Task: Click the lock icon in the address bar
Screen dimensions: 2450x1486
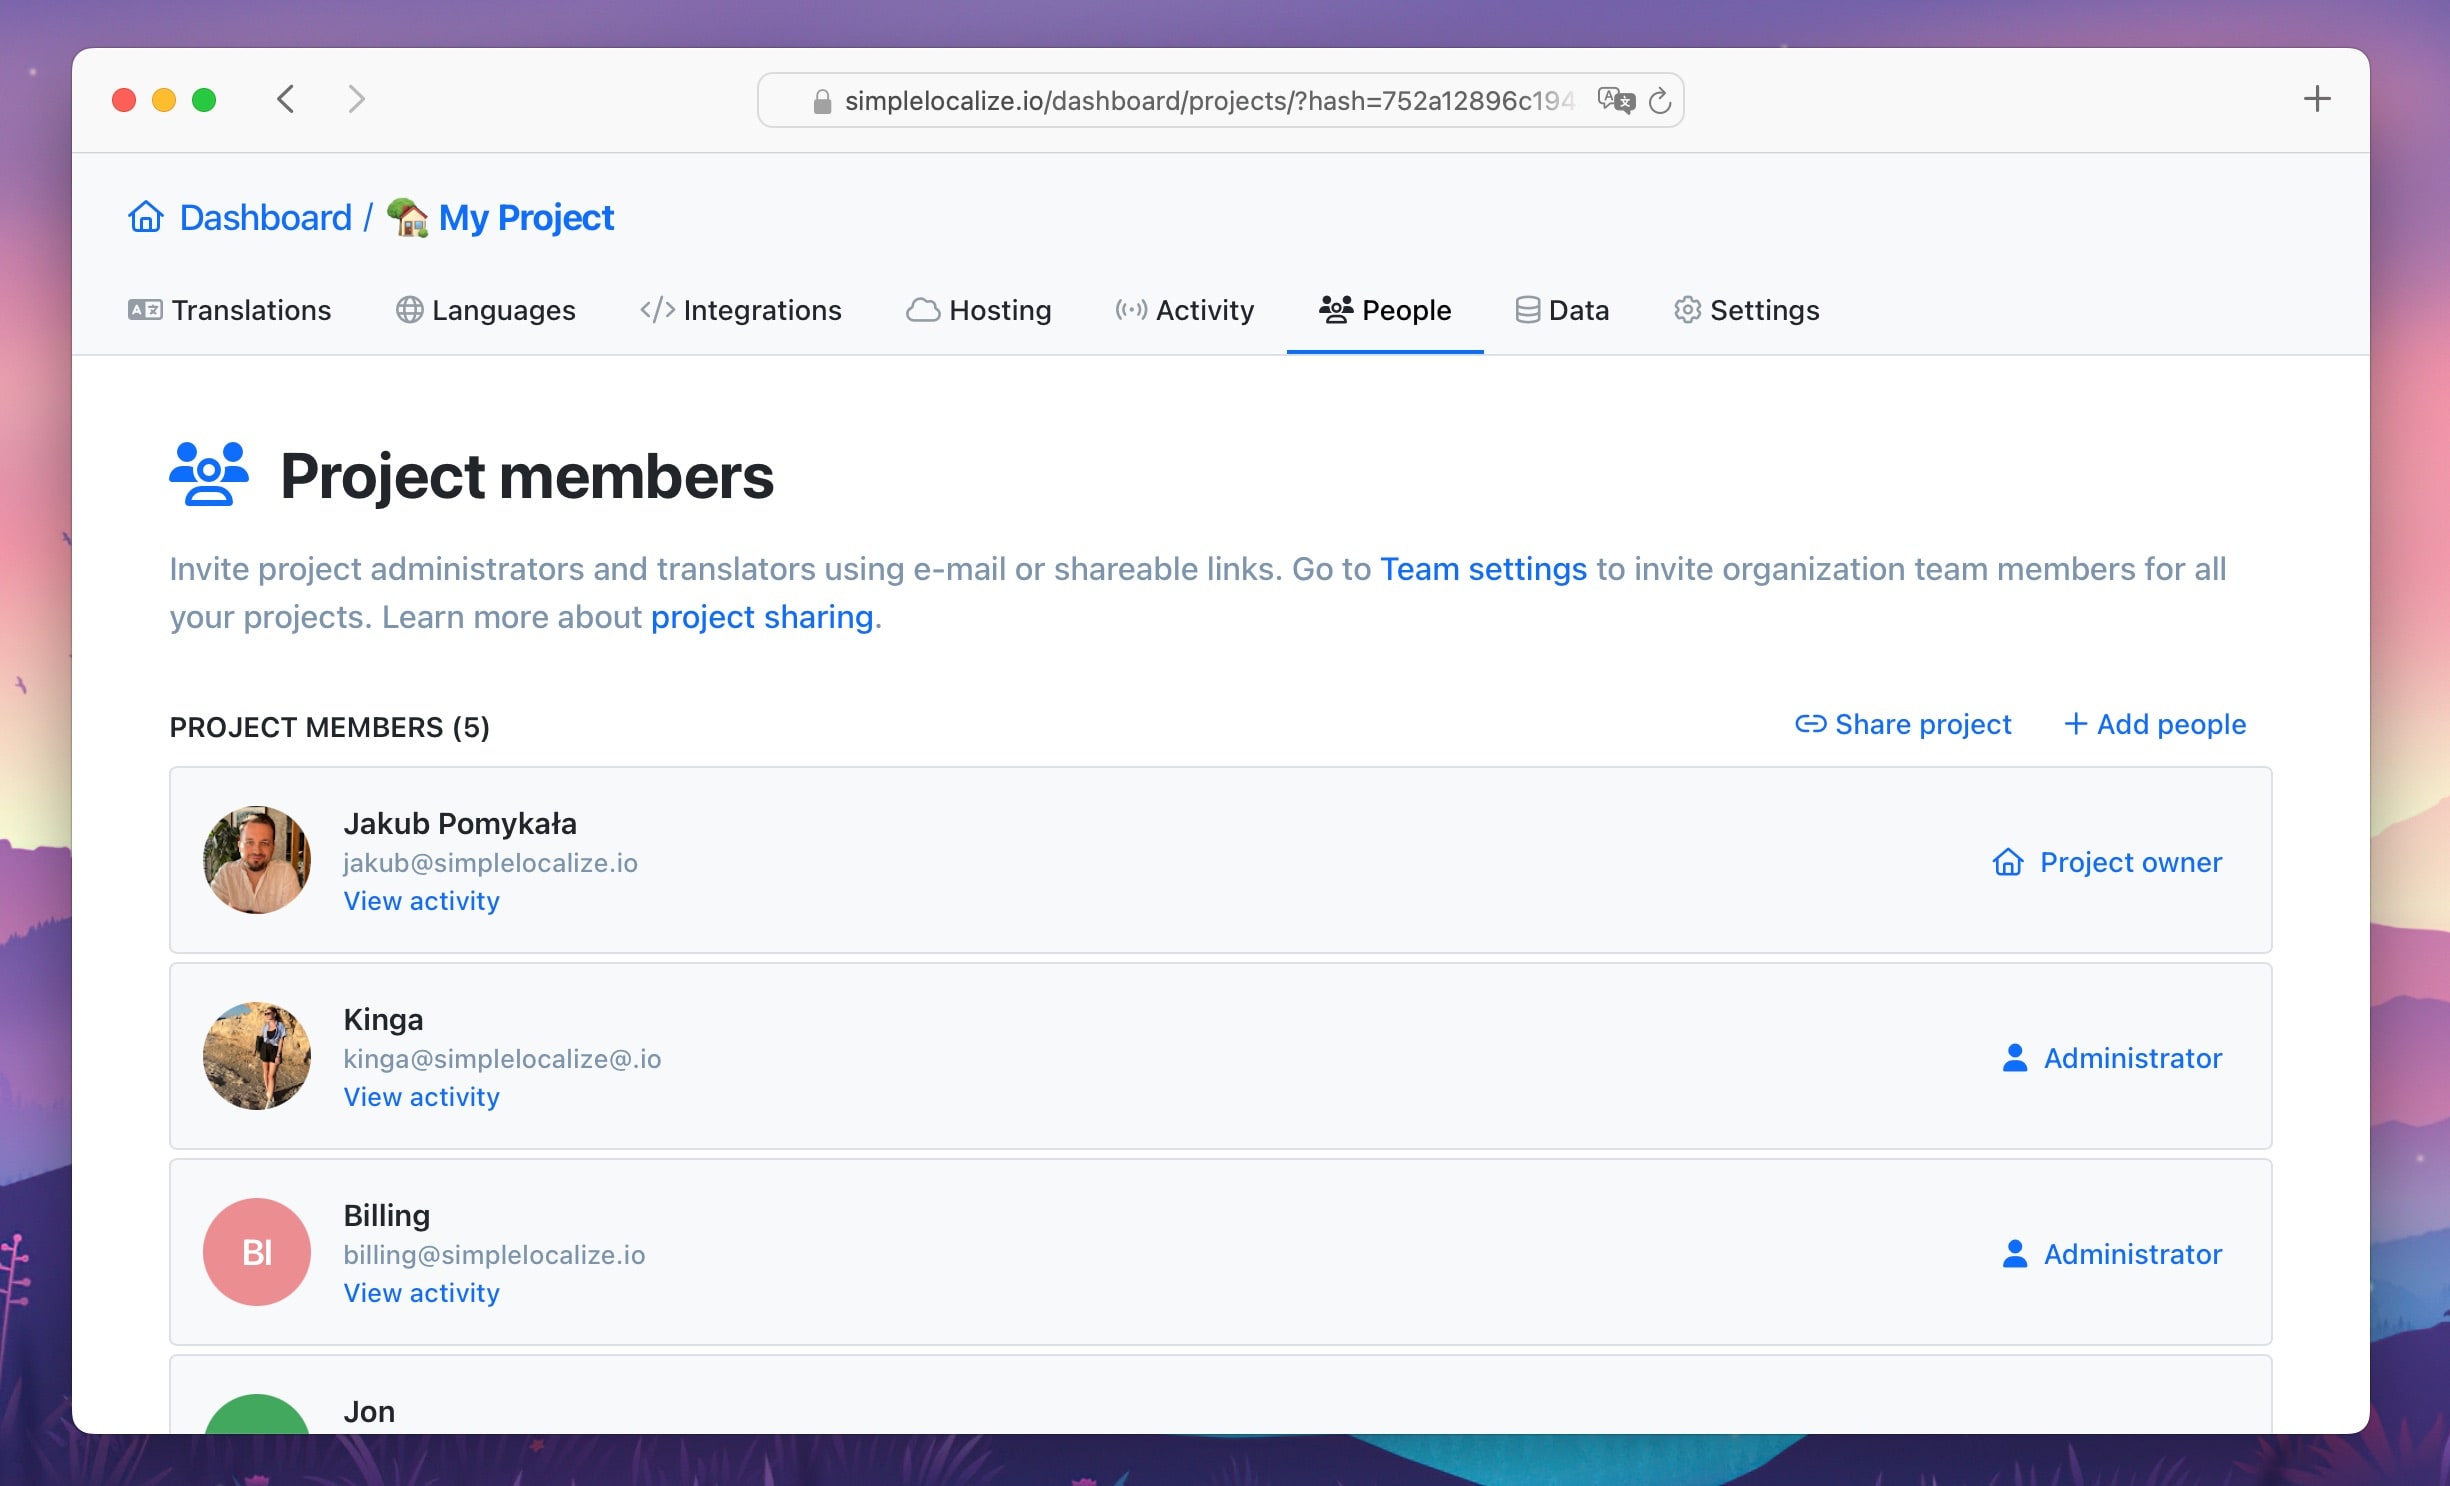Action: 822,101
